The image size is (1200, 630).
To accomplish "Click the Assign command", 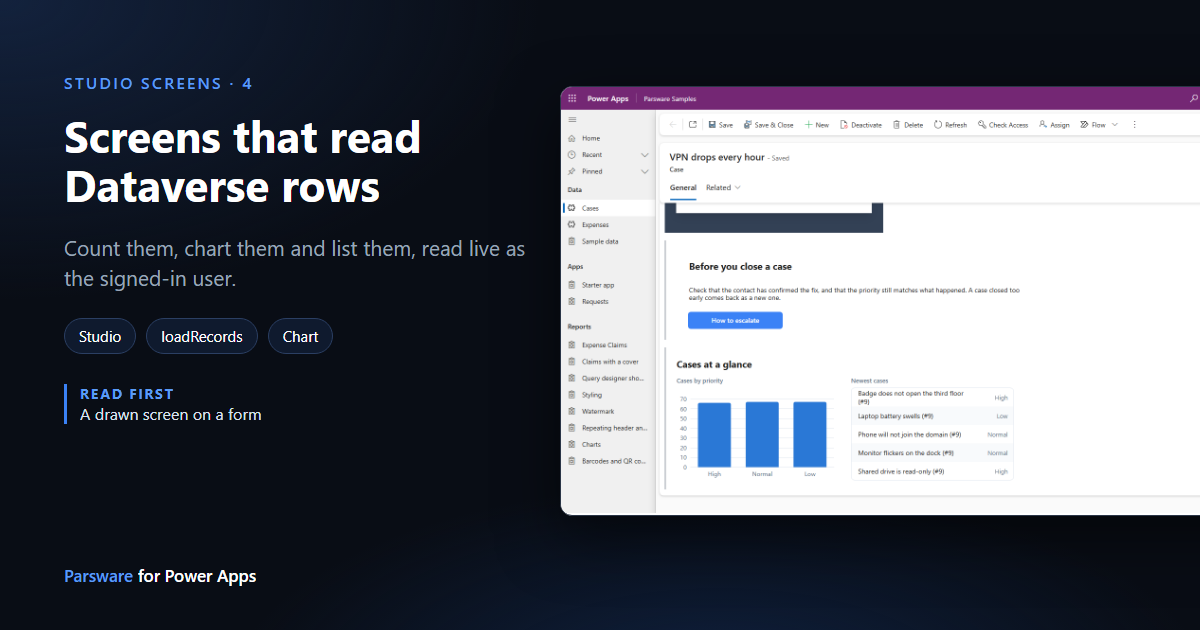I will pyautogui.click(x=1054, y=125).
